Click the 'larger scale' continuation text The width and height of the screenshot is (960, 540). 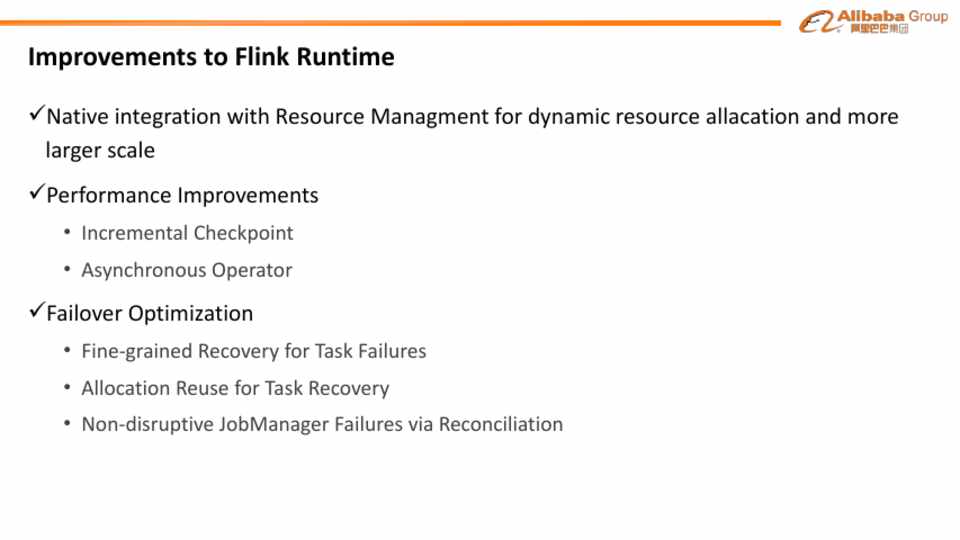(100, 151)
